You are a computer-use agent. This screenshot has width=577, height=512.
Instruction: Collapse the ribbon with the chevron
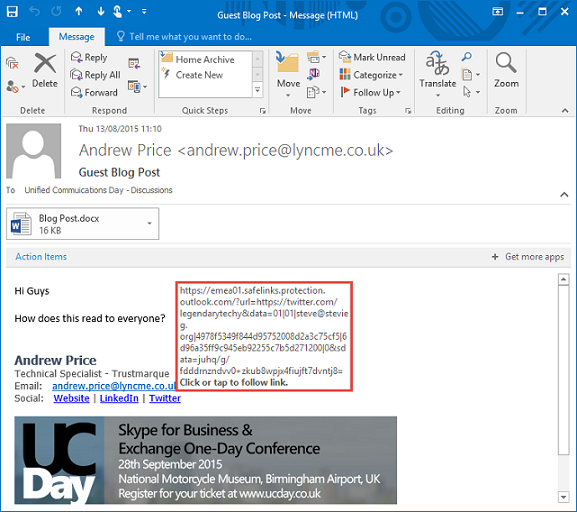point(565,111)
